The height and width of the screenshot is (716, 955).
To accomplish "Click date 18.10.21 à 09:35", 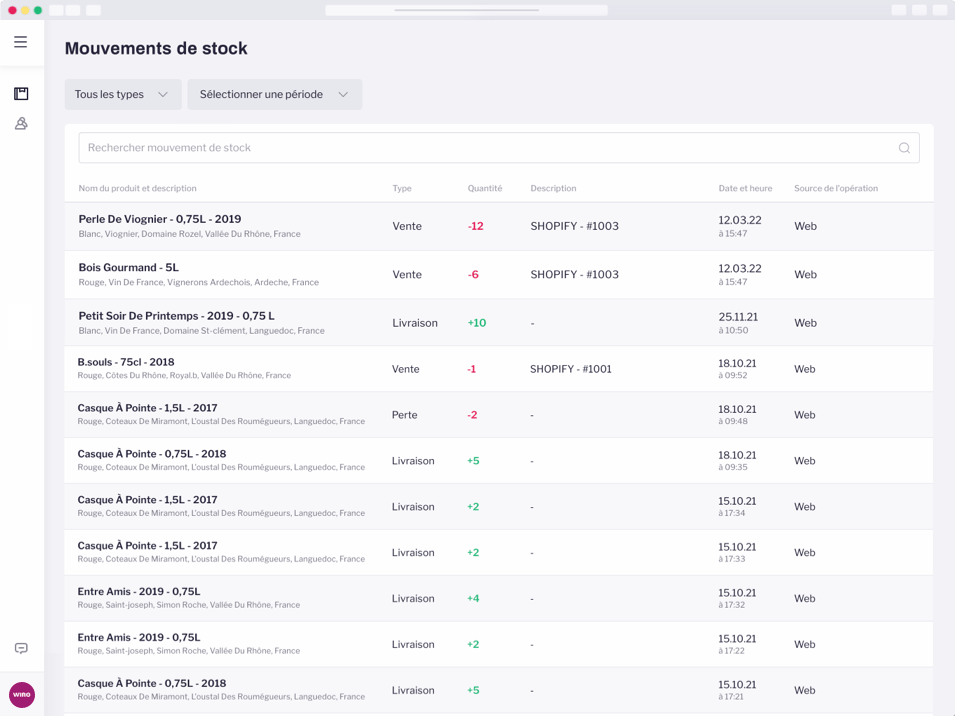I will pyautogui.click(x=737, y=461).
